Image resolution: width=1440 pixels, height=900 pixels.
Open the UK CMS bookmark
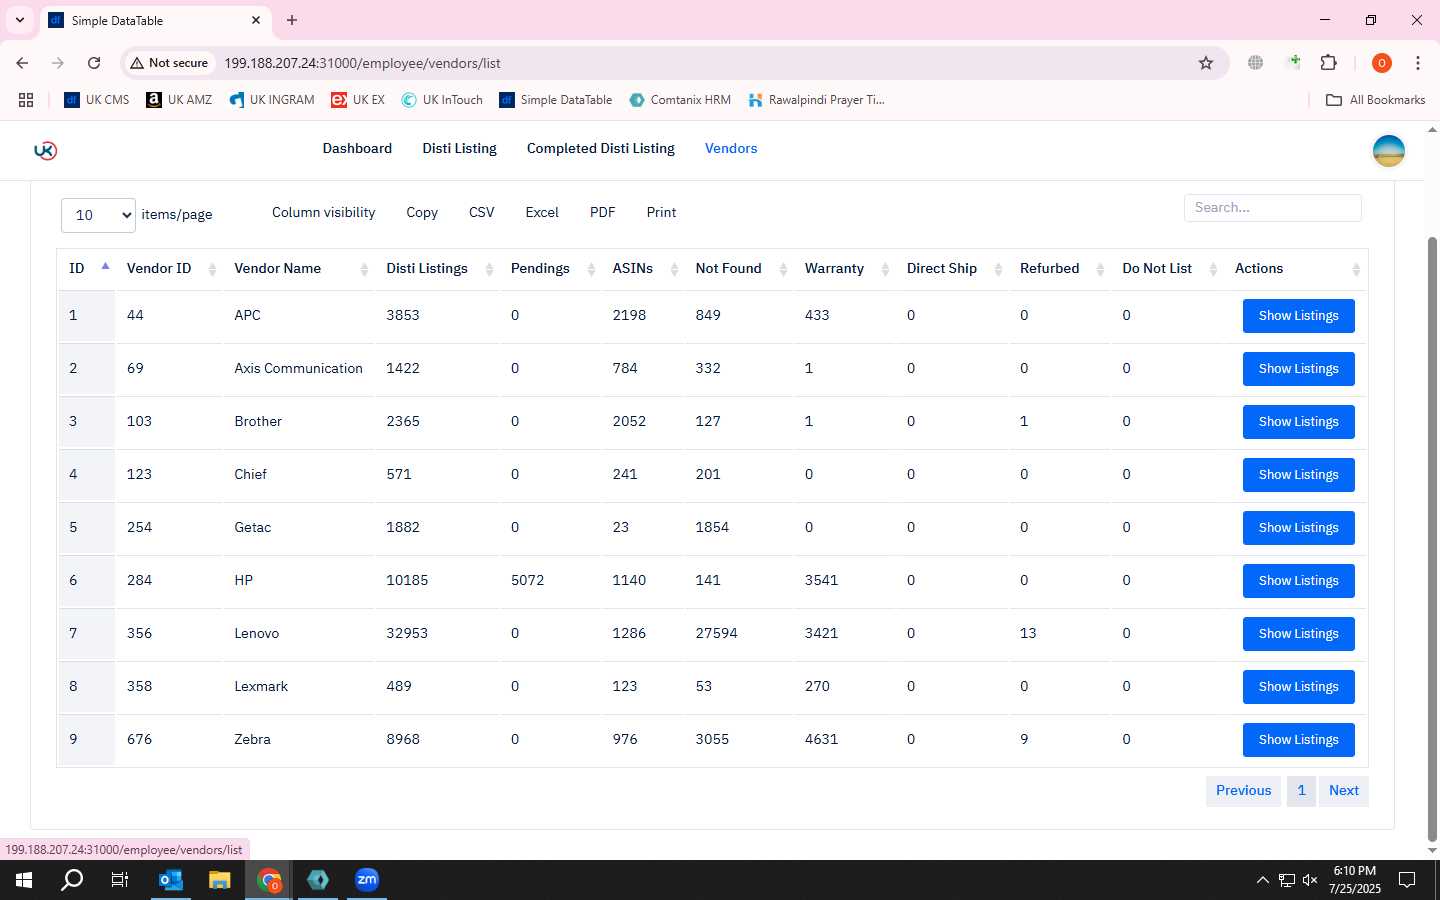(x=97, y=100)
